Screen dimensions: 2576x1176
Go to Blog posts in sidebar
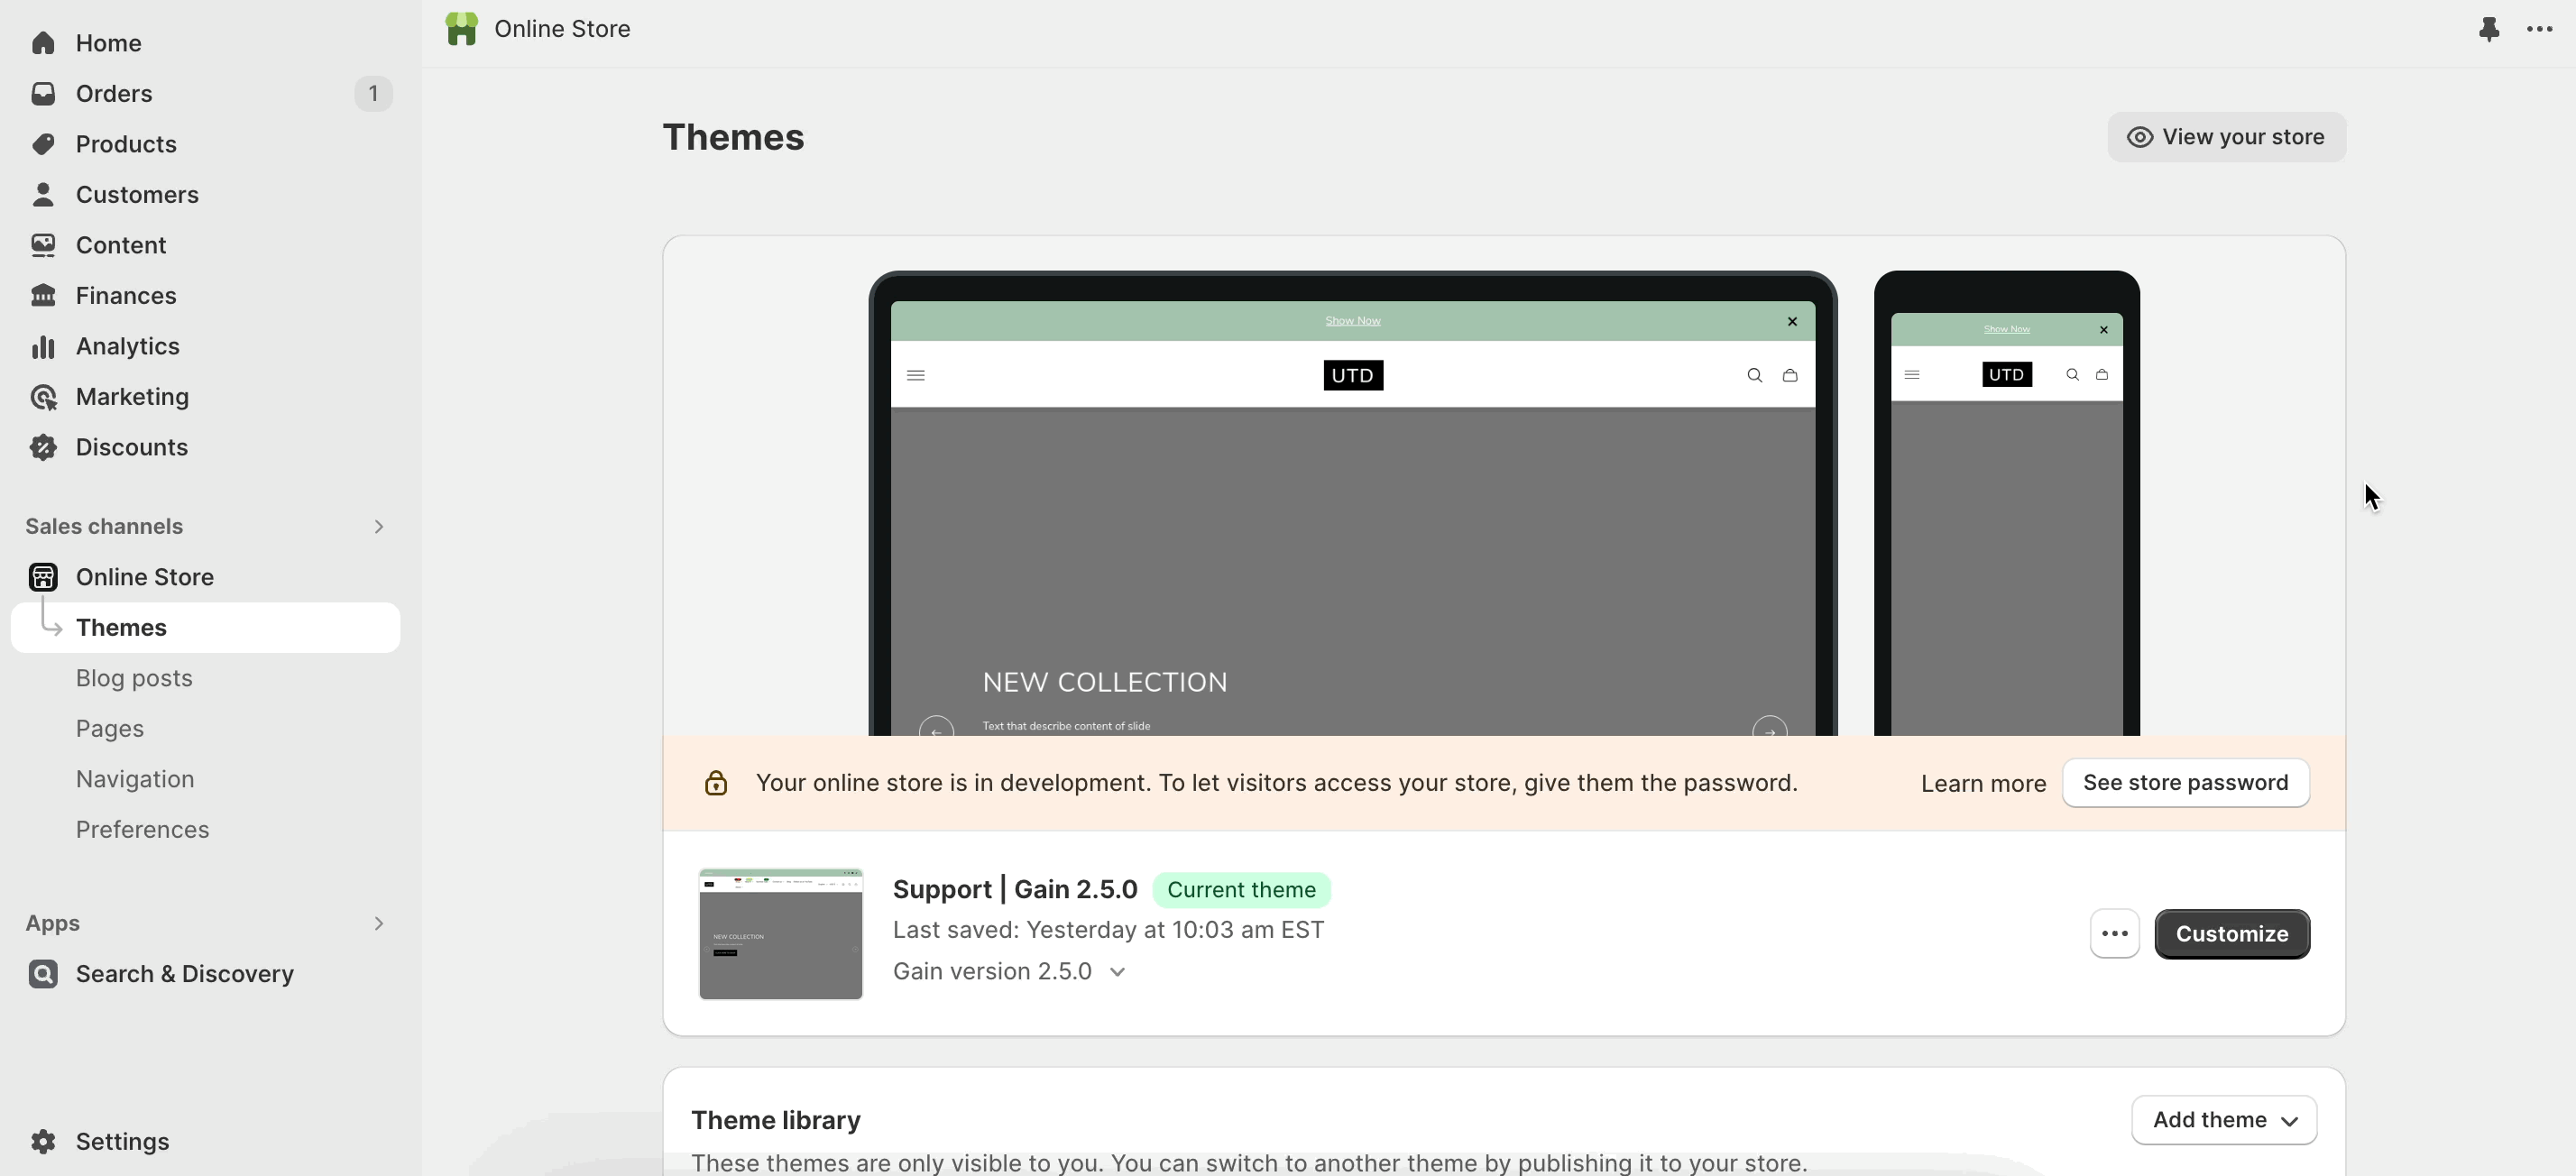[x=134, y=678]
